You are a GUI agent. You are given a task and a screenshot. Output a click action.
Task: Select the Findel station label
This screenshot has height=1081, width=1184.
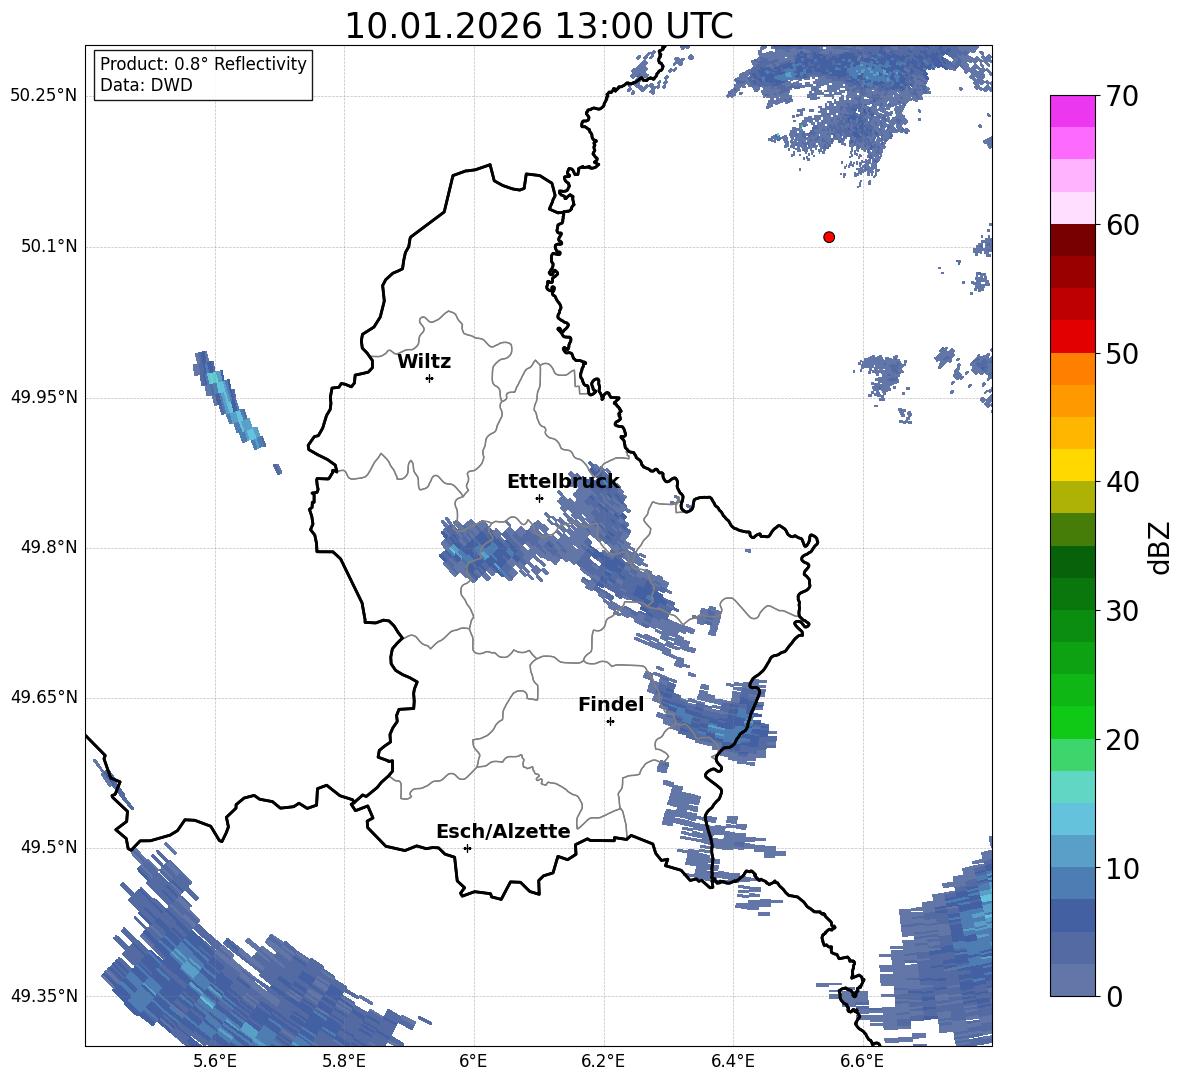click(611, 704)
